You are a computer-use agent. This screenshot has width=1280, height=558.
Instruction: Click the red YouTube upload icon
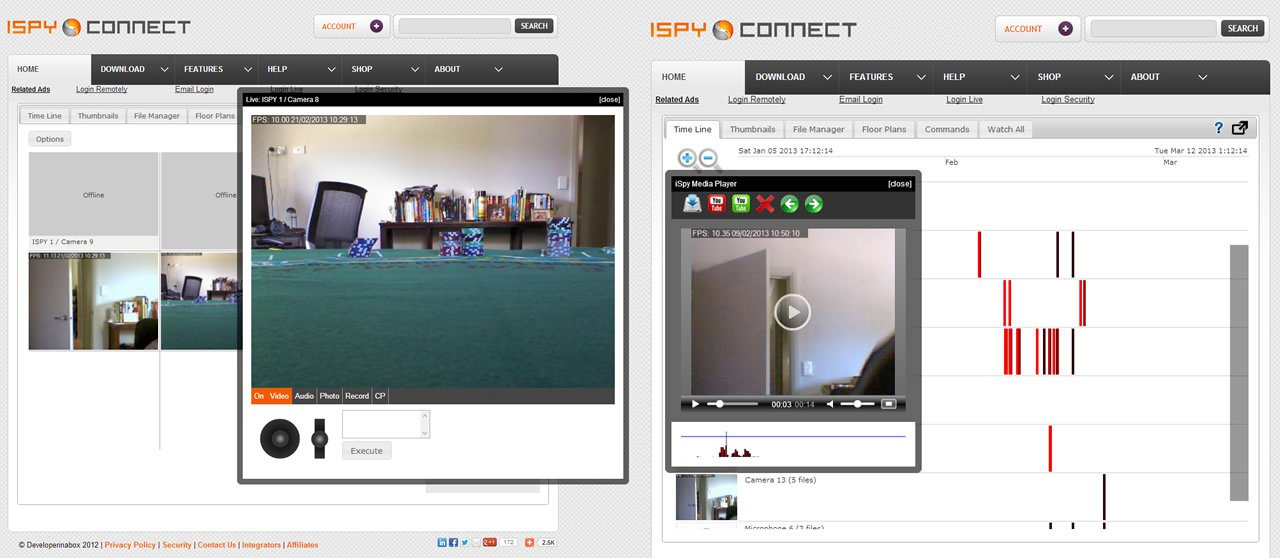tap(717, 204)
